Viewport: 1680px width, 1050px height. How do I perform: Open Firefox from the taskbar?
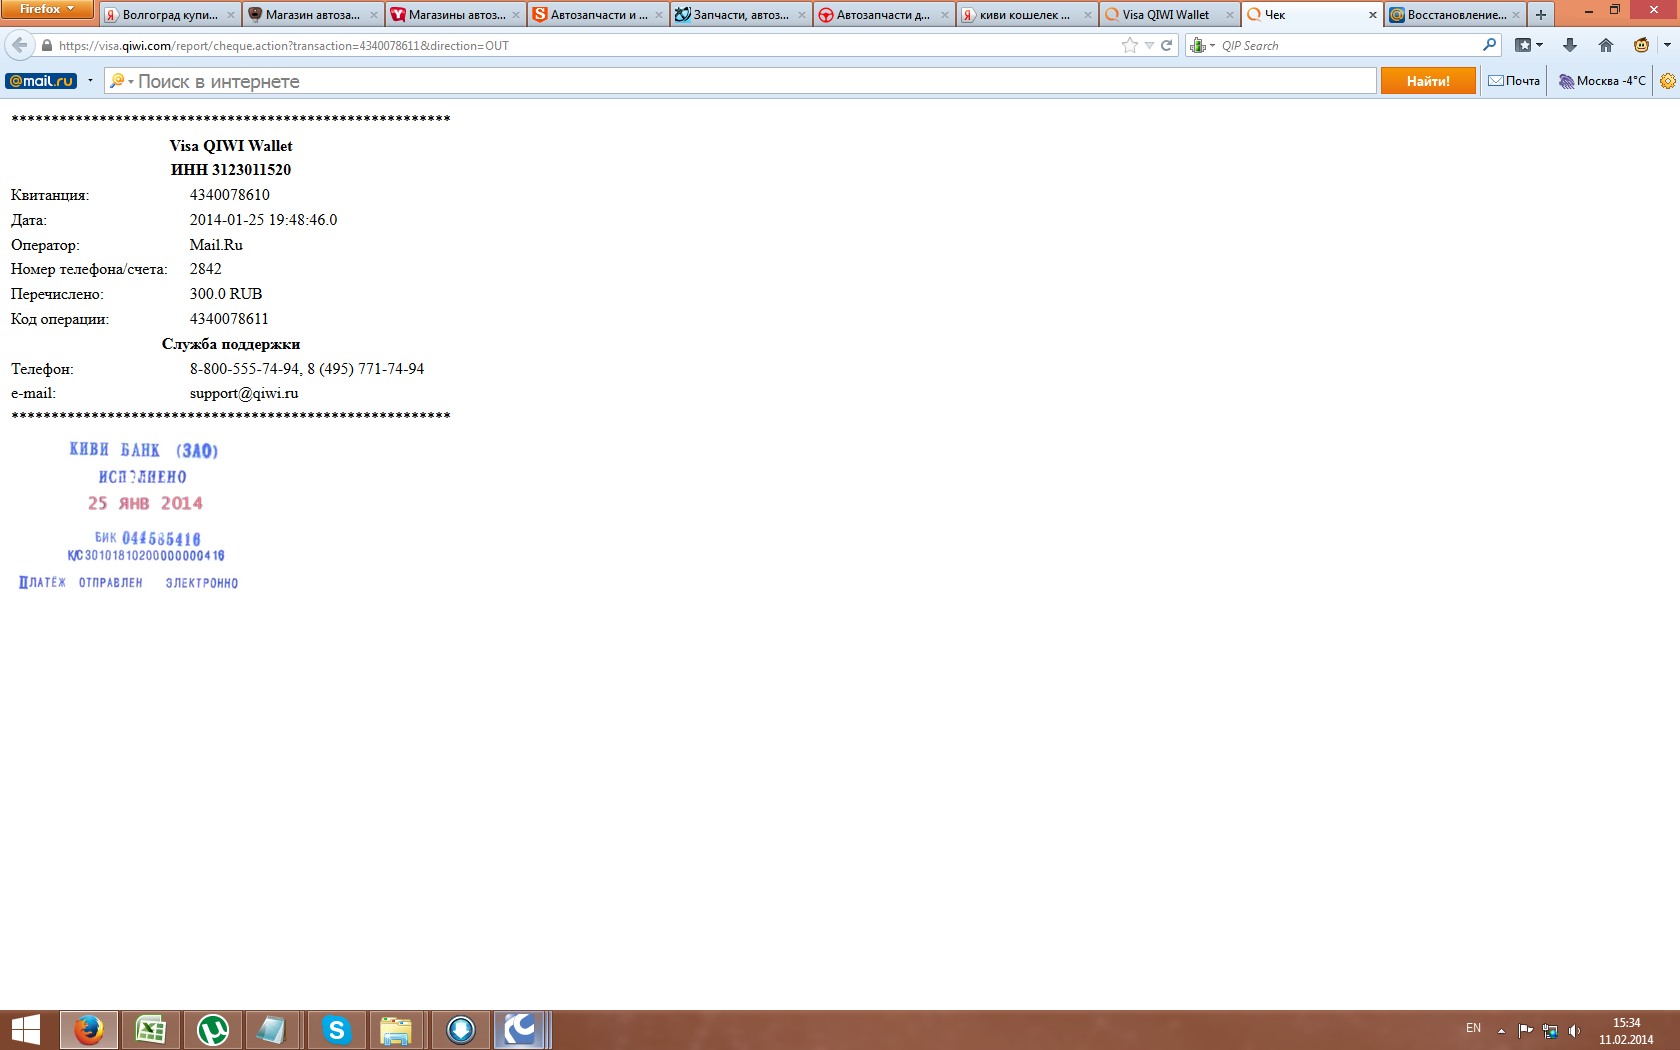(89, 1030)
